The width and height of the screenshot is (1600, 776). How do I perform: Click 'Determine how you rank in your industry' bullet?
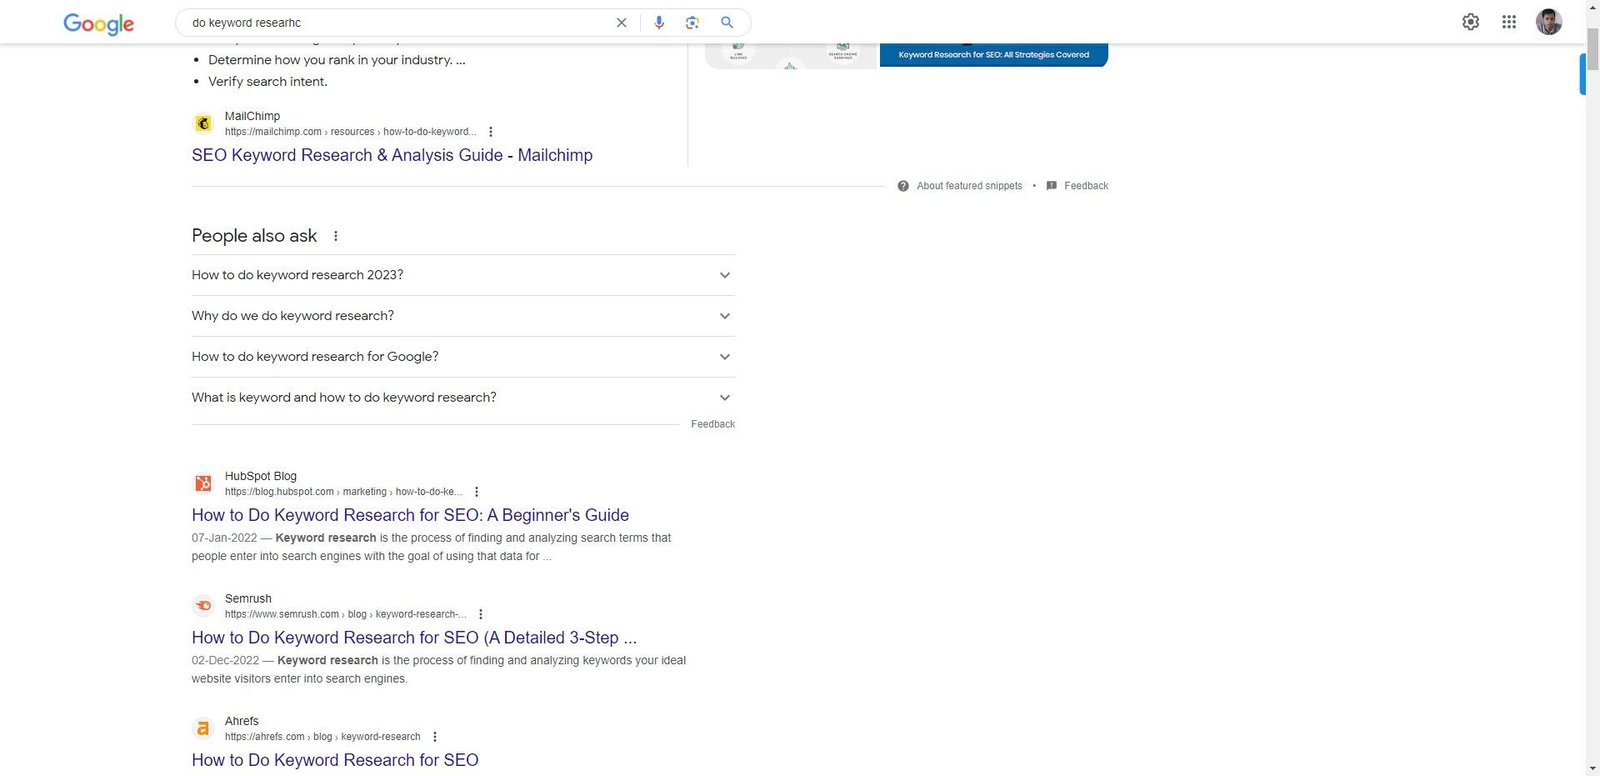pyautogui.click(x=337, y=60)
